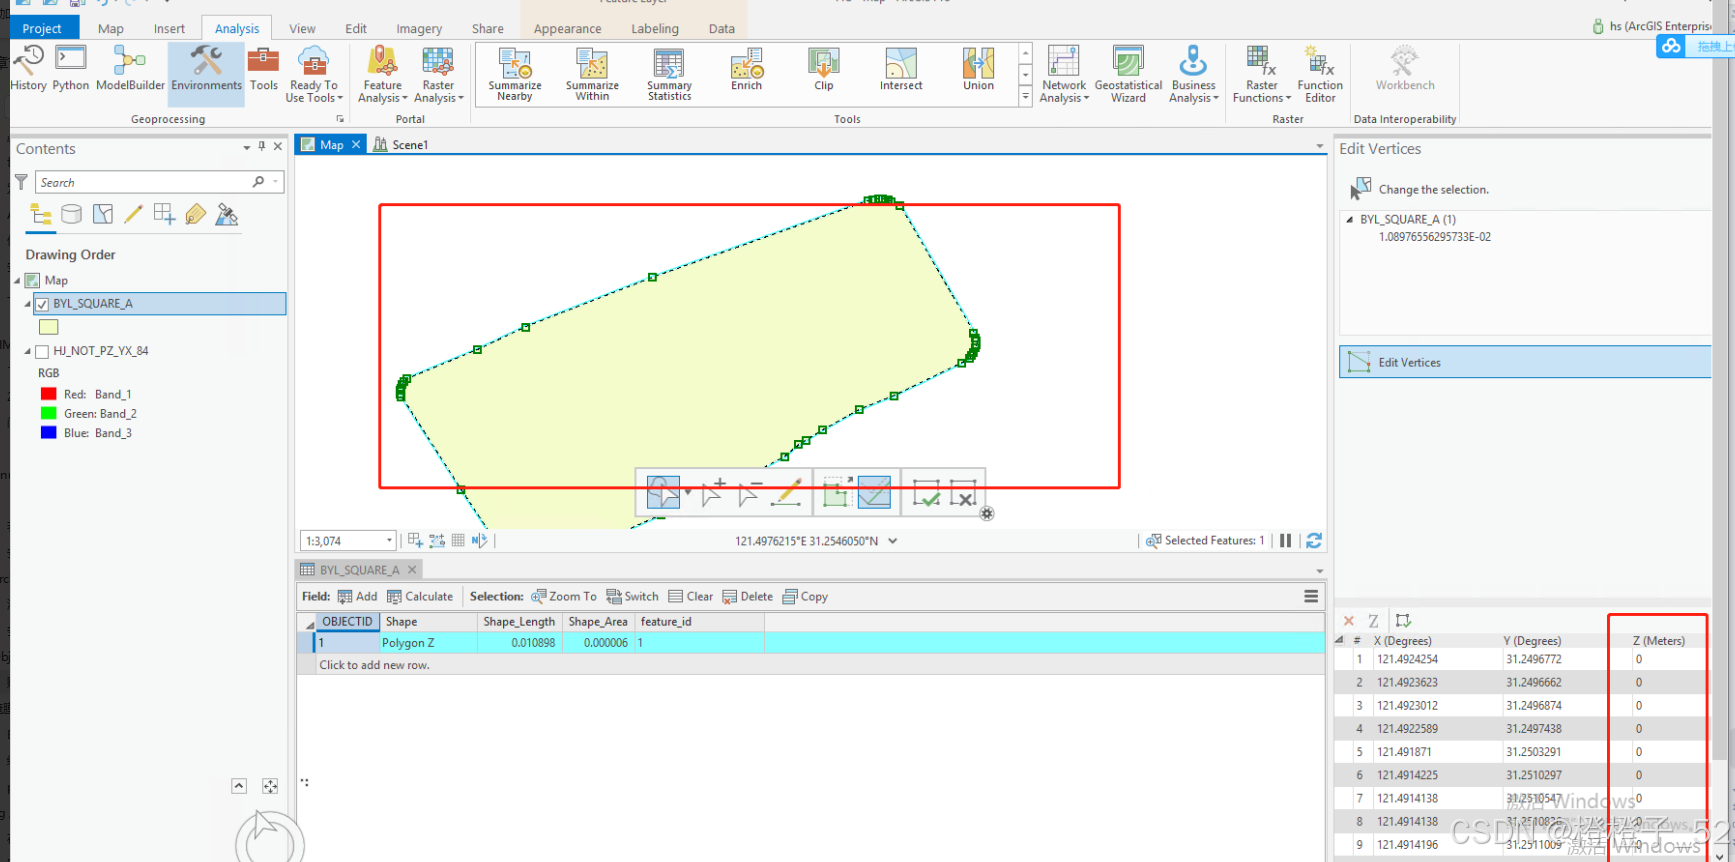
Task: Open the Python window
Action: coord(71,69)
